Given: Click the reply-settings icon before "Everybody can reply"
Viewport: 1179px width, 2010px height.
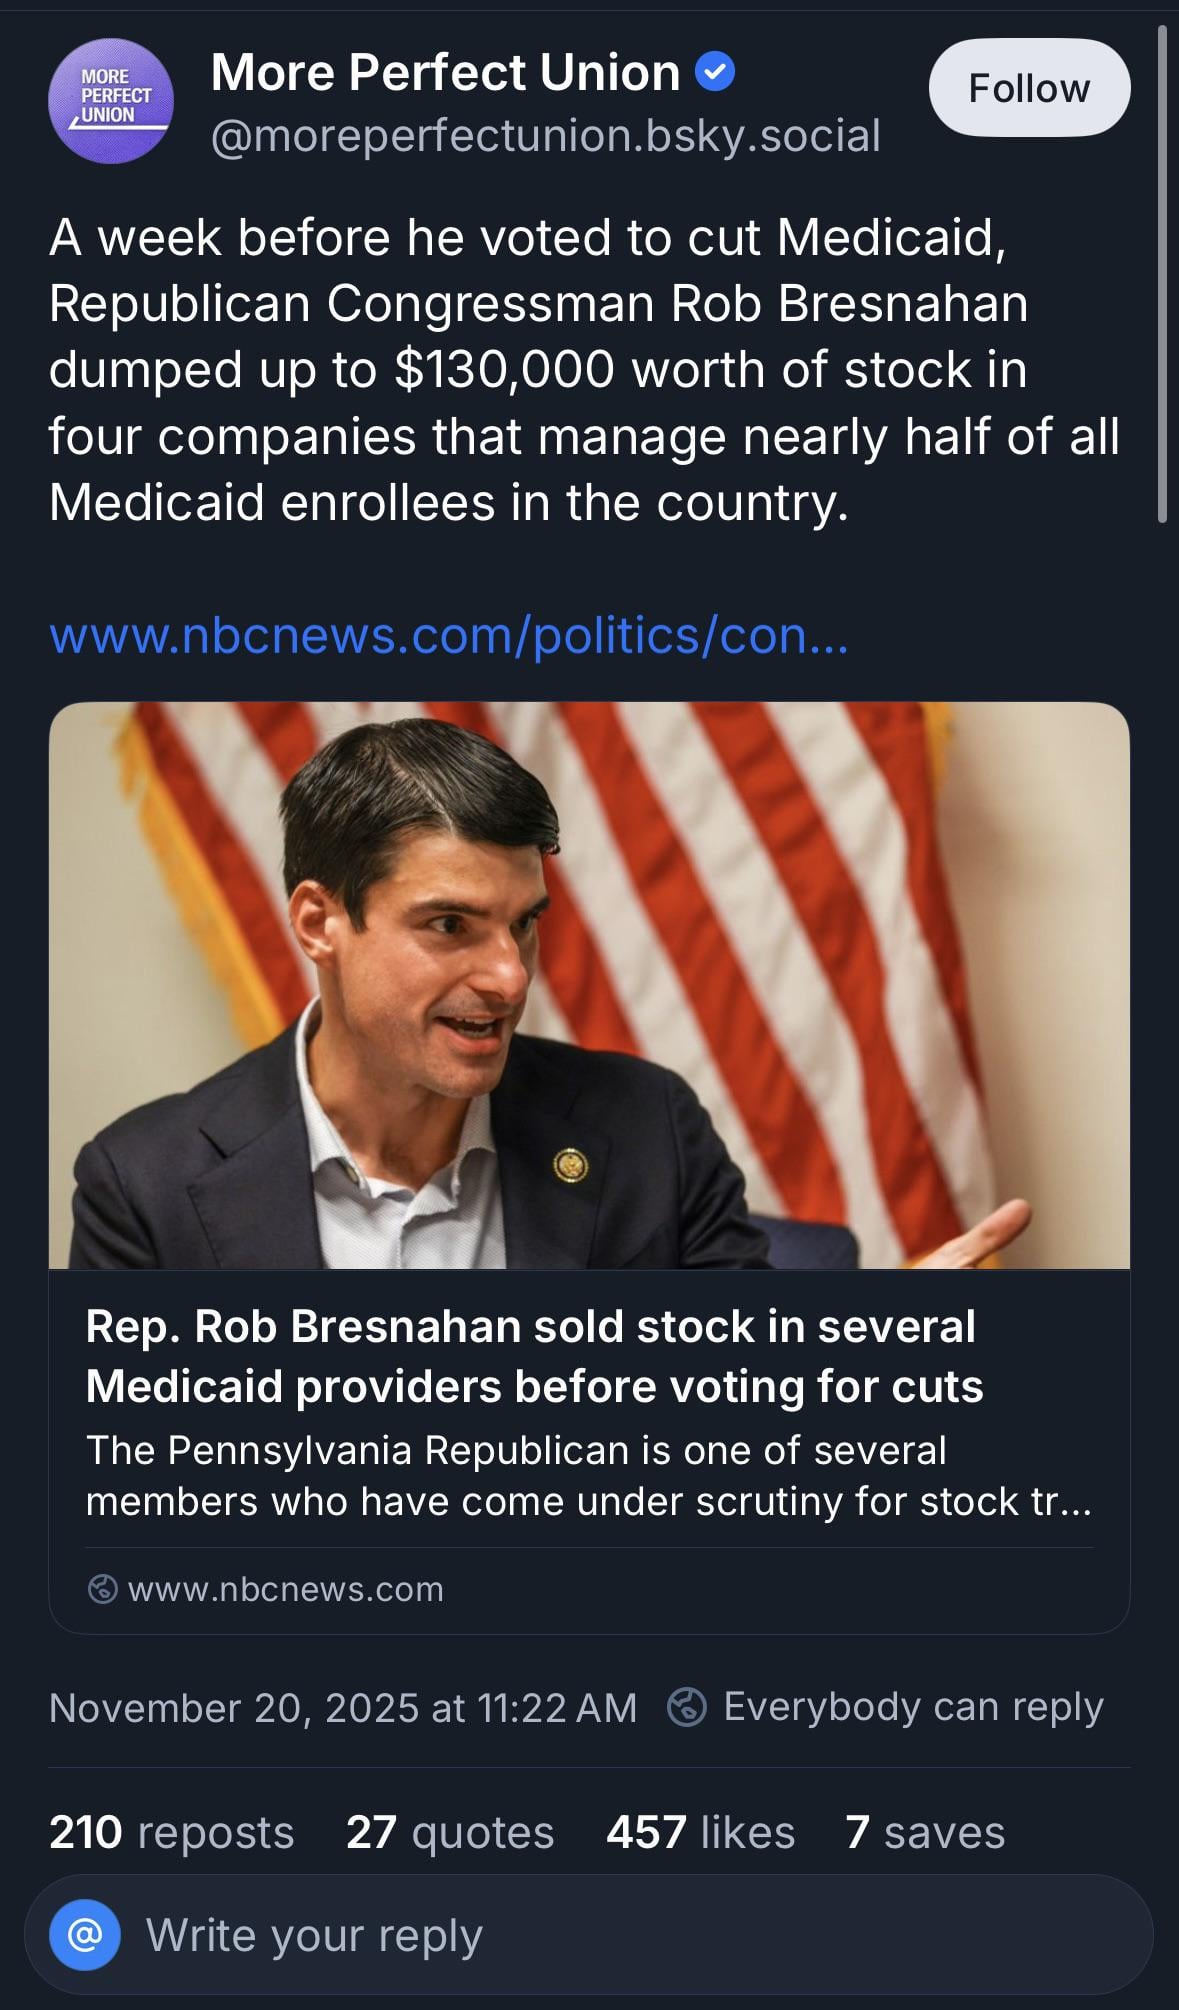Looking at the screenshot, I should point(687,1707).
